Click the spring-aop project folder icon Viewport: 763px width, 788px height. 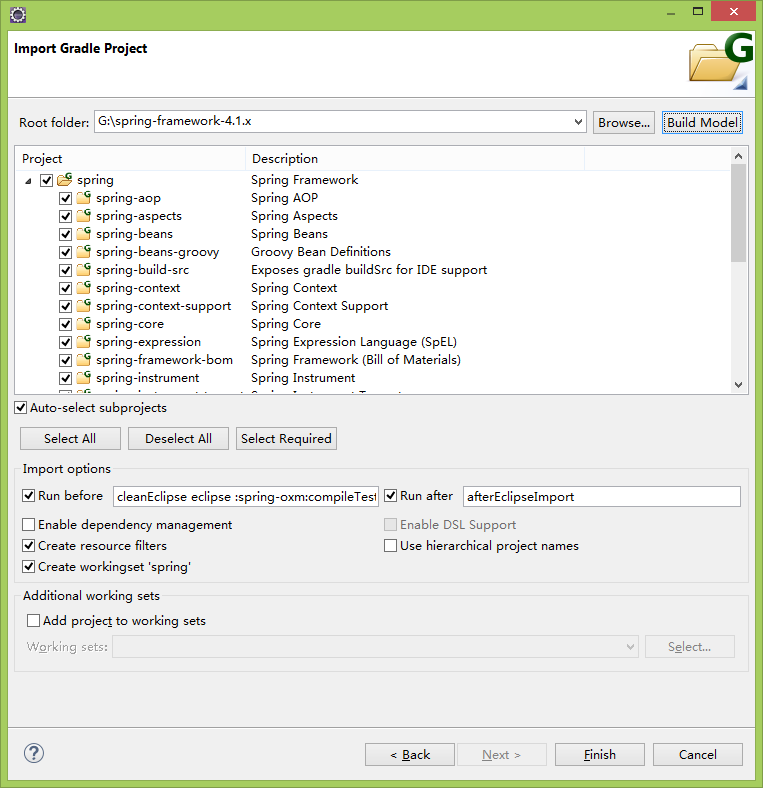83,198
